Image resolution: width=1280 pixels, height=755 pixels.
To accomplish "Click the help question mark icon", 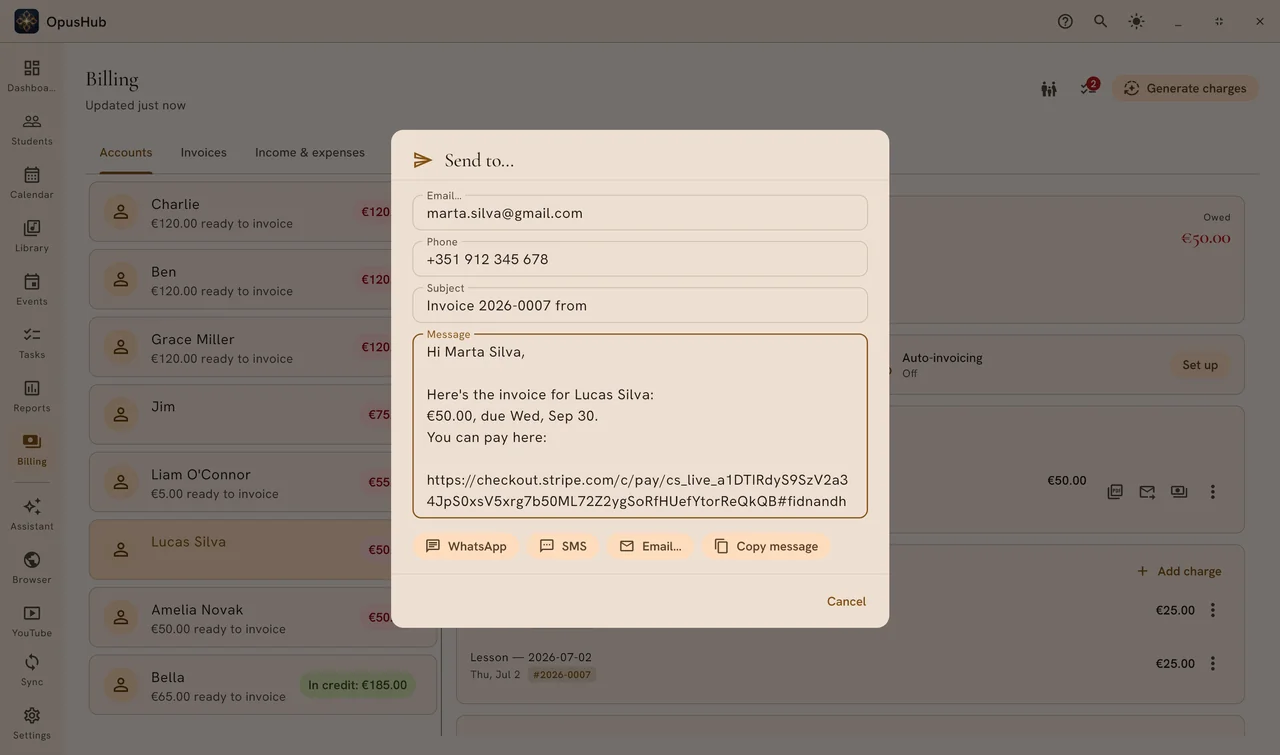I will click(x=1065, y=21).
